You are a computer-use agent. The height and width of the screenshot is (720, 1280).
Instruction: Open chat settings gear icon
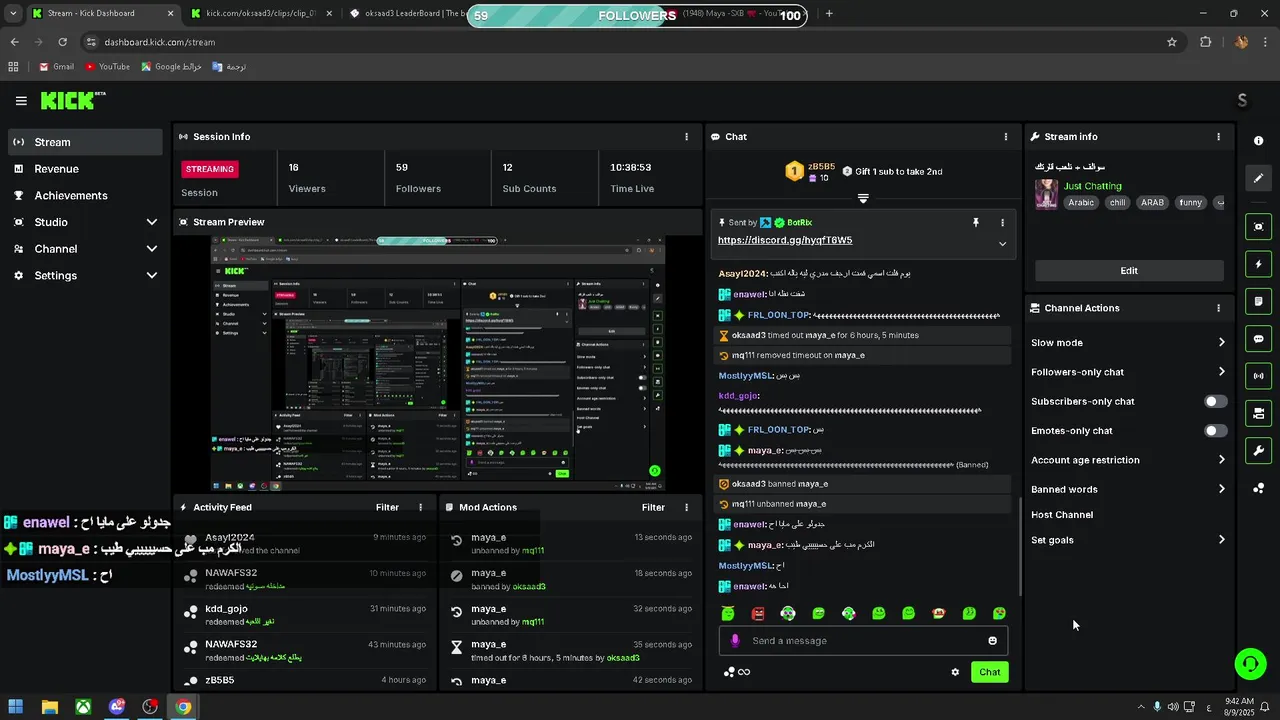point(955,672)
